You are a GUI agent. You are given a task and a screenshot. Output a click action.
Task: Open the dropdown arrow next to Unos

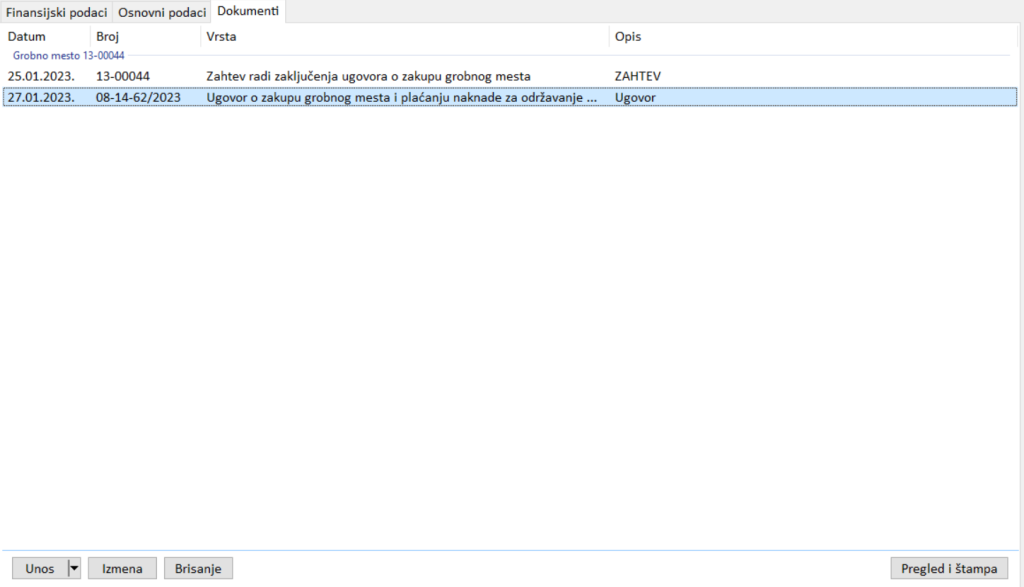coord(73,568)
